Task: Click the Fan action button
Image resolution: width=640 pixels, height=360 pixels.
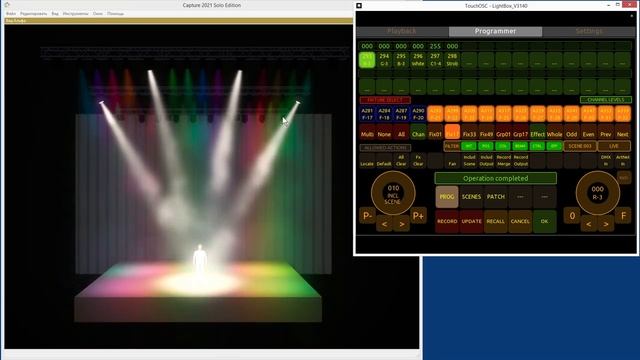Action: pos(452,161)
